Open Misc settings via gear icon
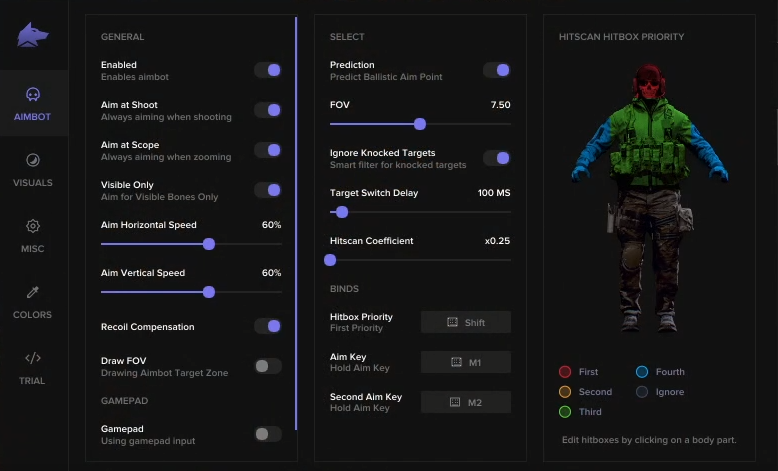This screenshot has width=778, height=471. coord(33,227)
